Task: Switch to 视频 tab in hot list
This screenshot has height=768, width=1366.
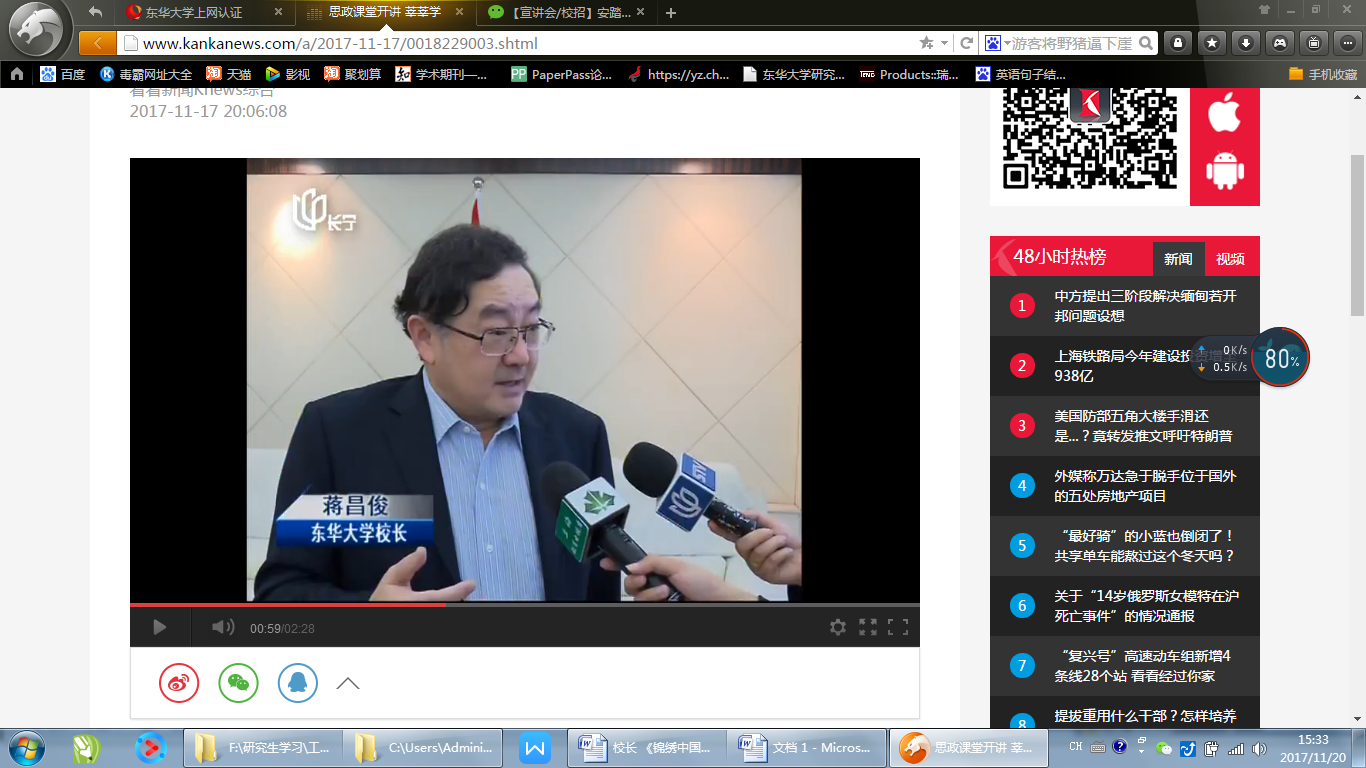Action: [1230, 259]
